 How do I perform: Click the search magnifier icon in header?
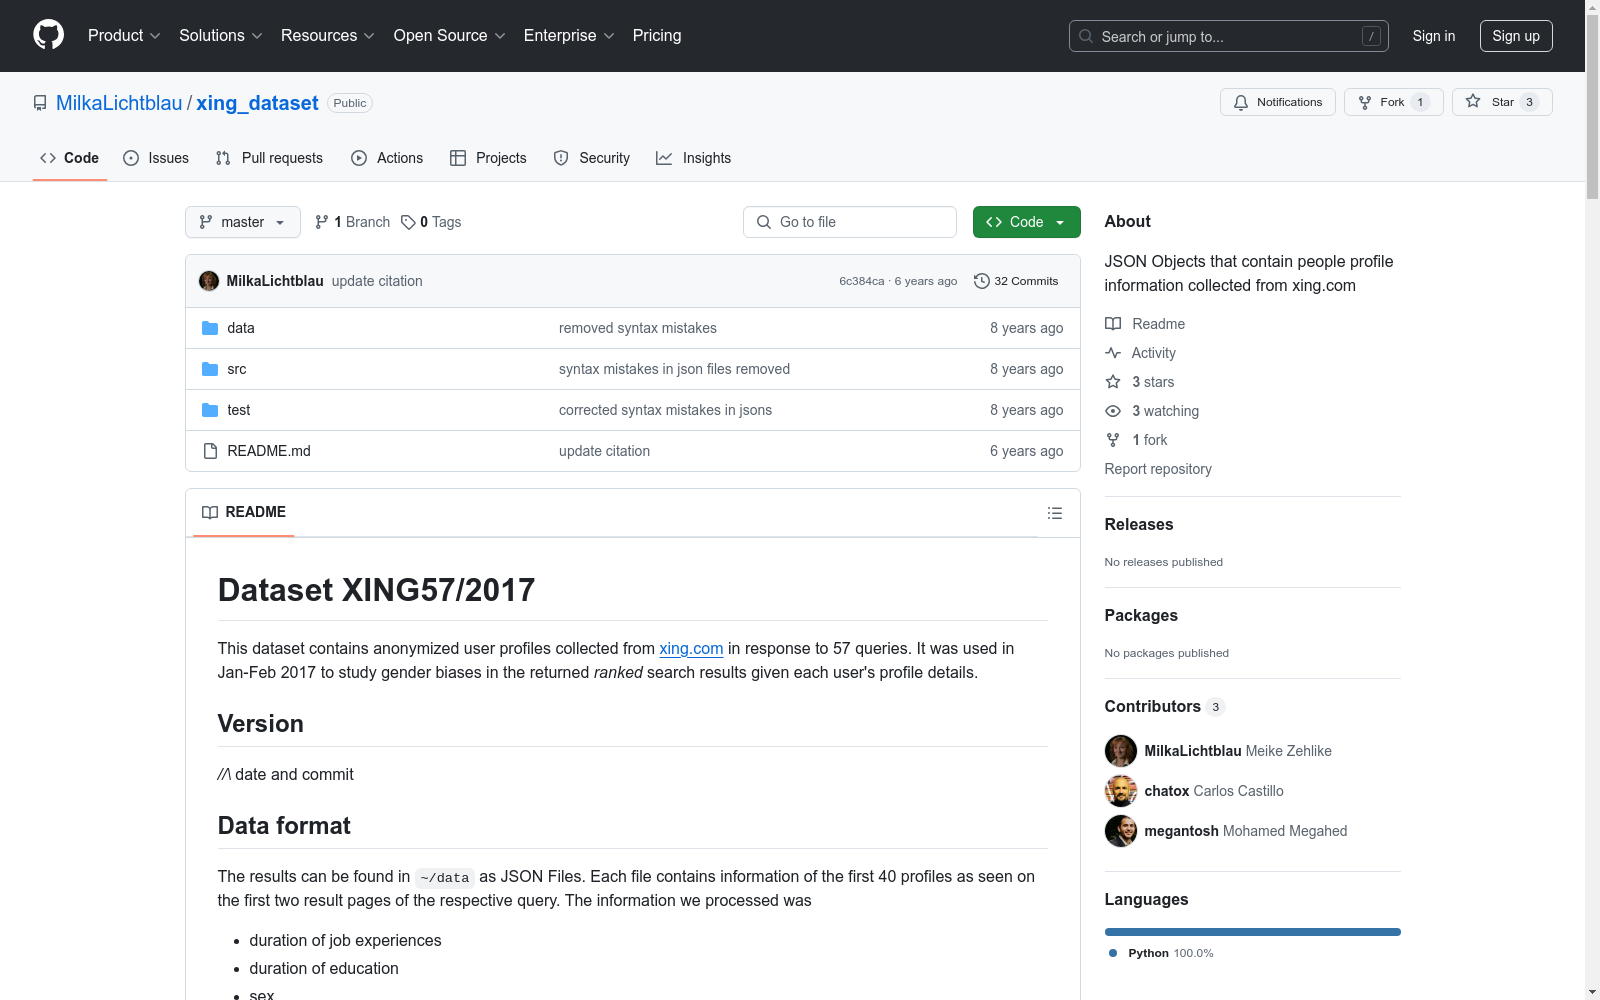coord(1086,36)
